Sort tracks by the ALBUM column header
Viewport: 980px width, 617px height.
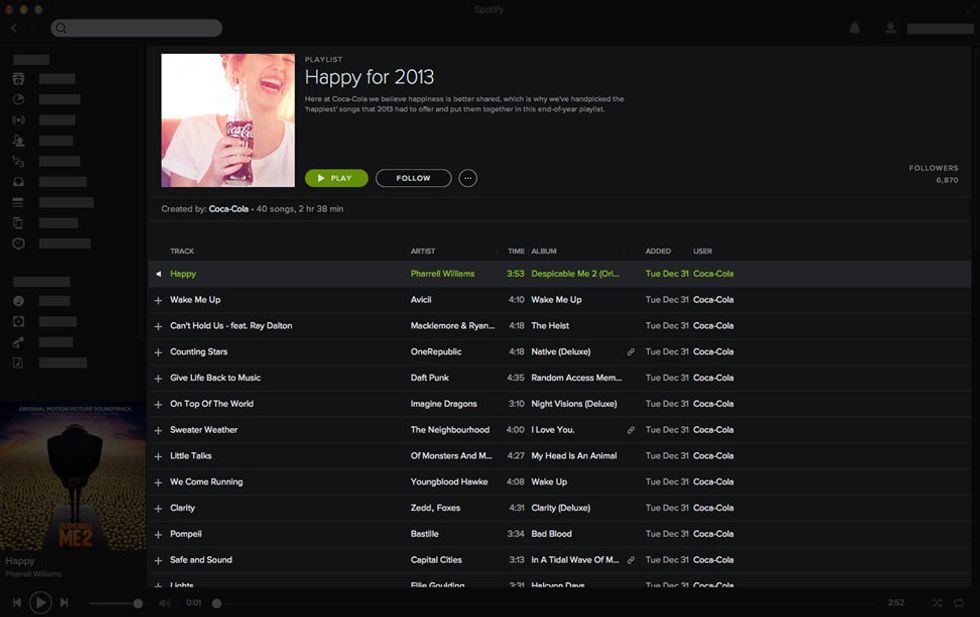click(x=544, y=251)
